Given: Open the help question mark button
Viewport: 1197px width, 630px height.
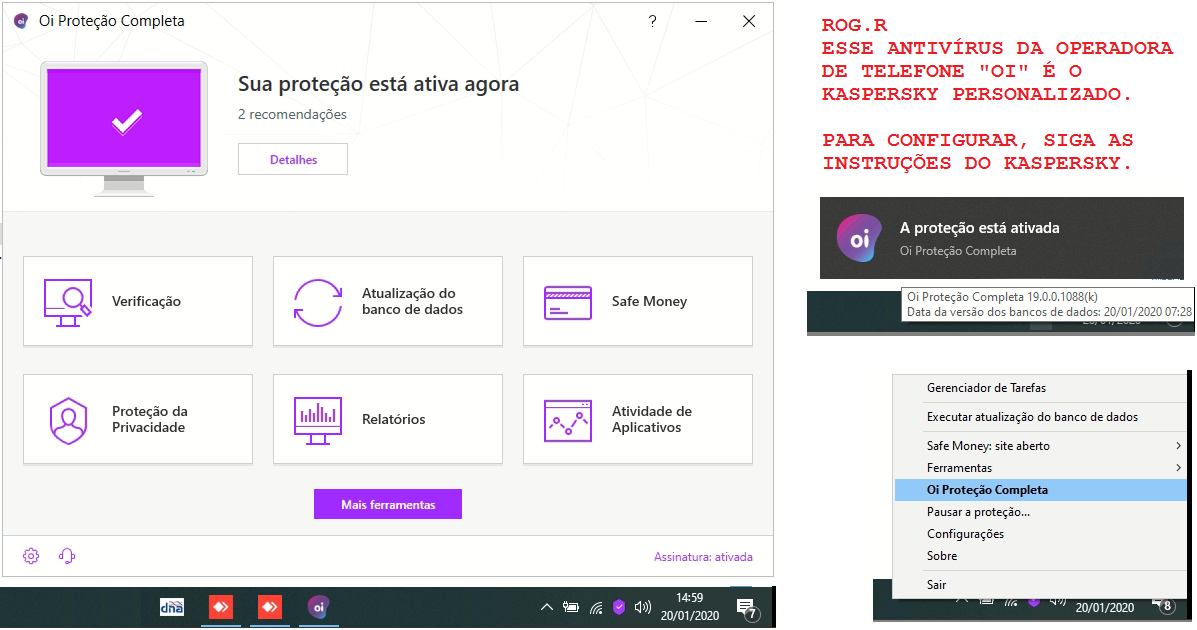Looking at the screenshot, I should pyautogui.click(x=652, y=21).
